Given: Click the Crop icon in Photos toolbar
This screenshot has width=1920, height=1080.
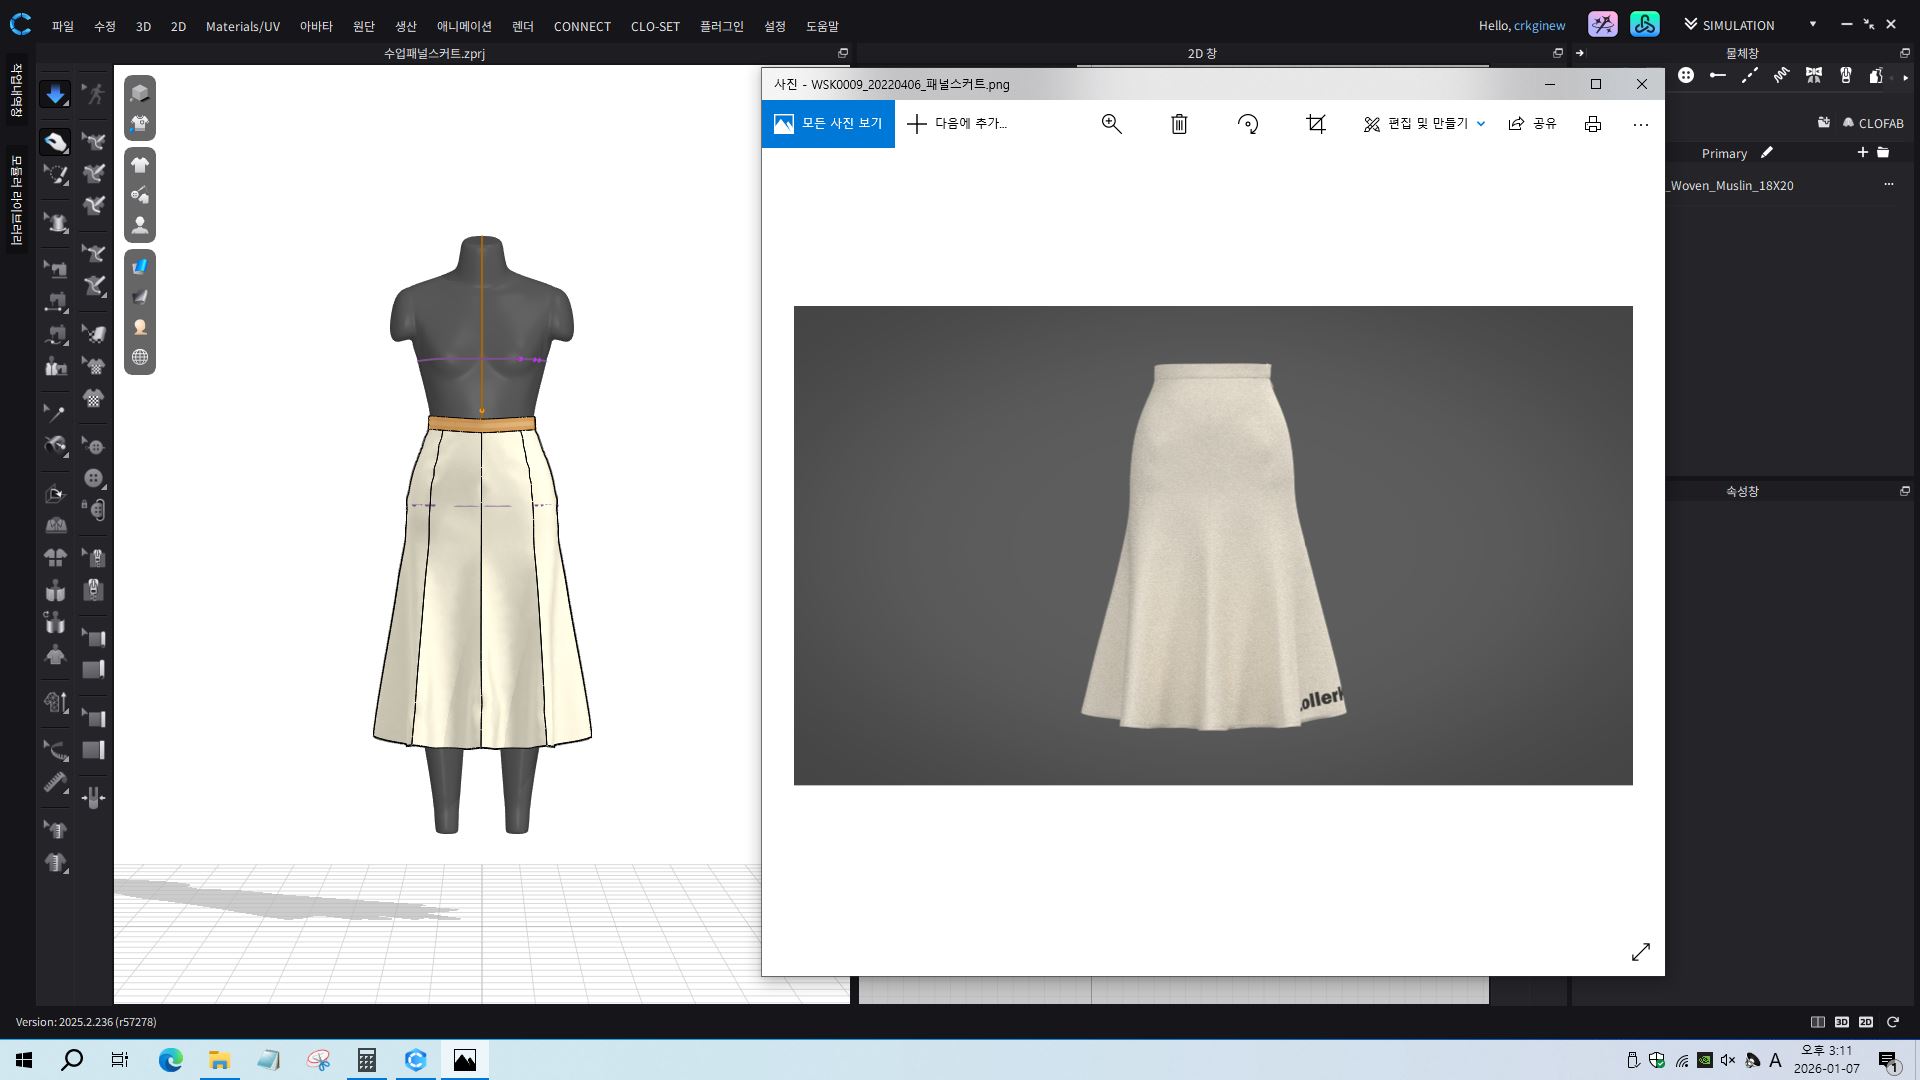Looking at the screenshot, I should point(1316,124).
